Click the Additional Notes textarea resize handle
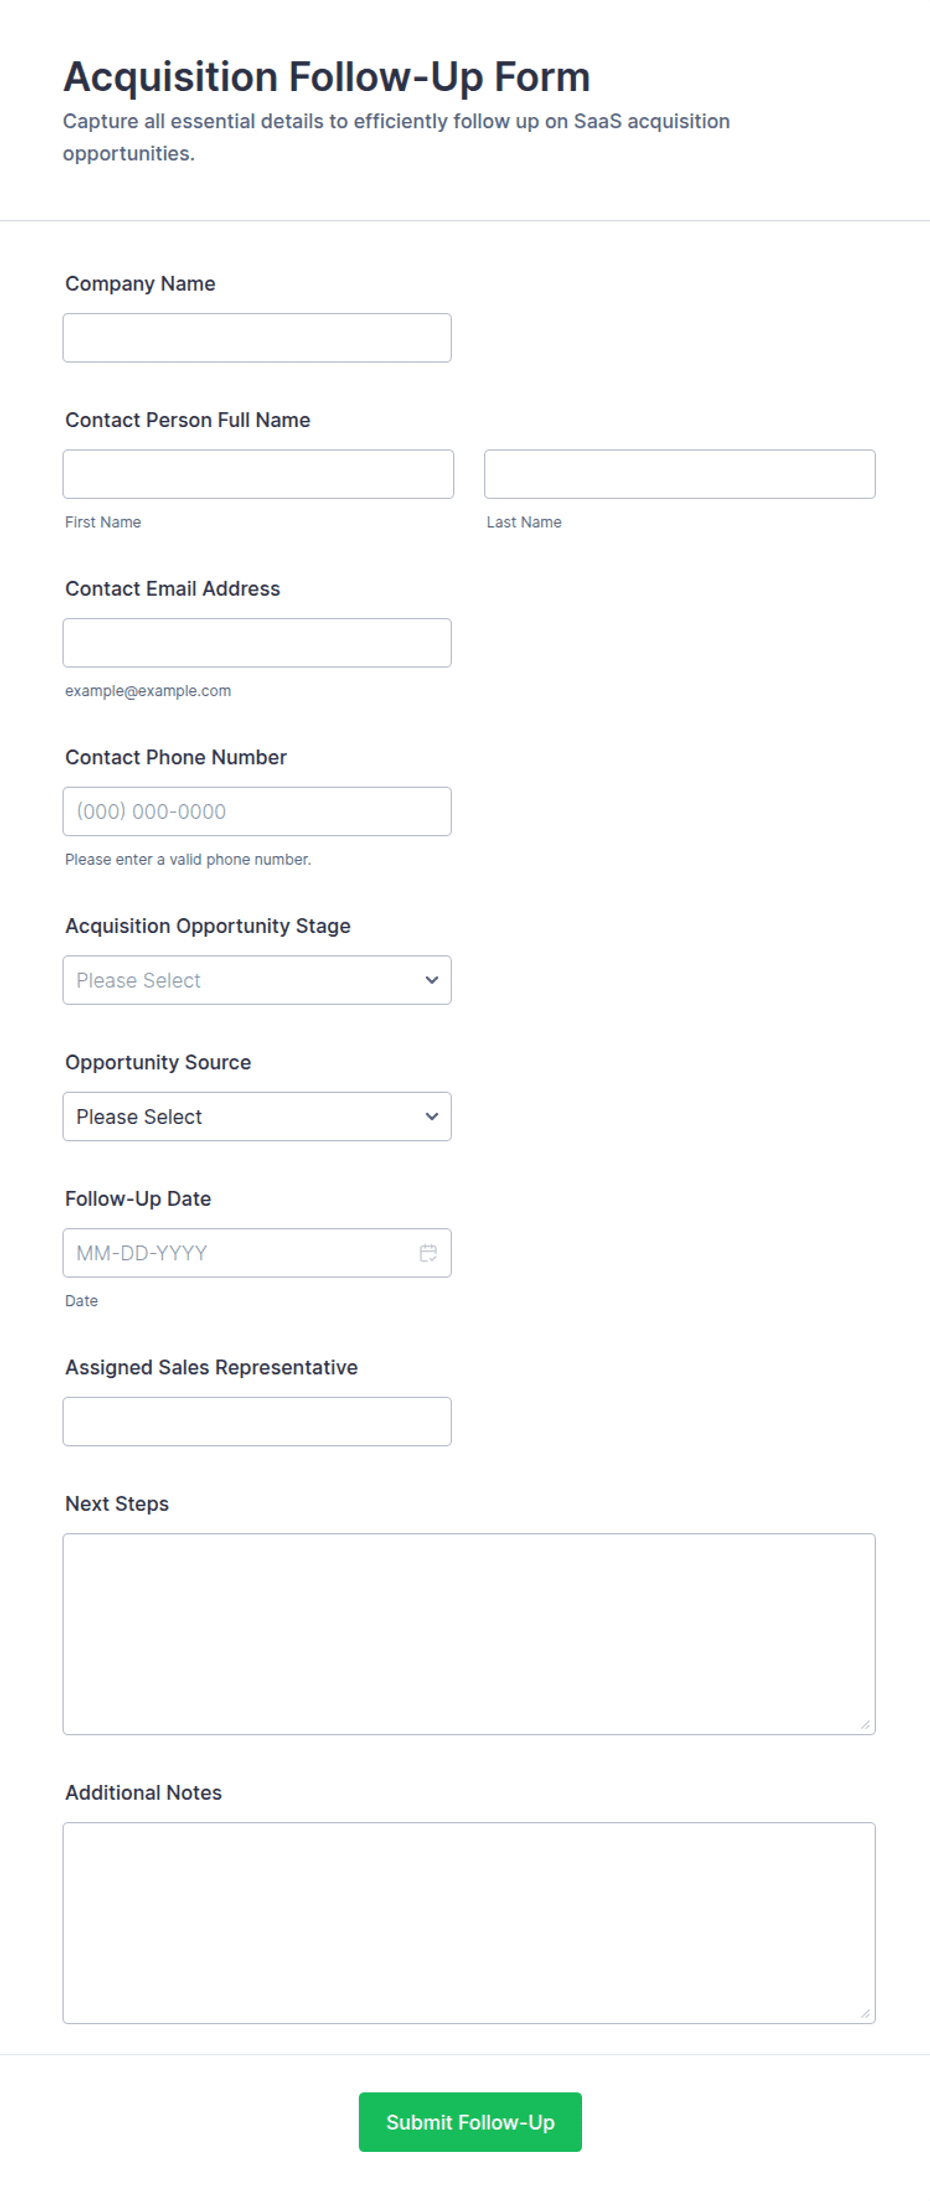The height and width of the screenshot is (2201, 930). [x=865, y=2013]
